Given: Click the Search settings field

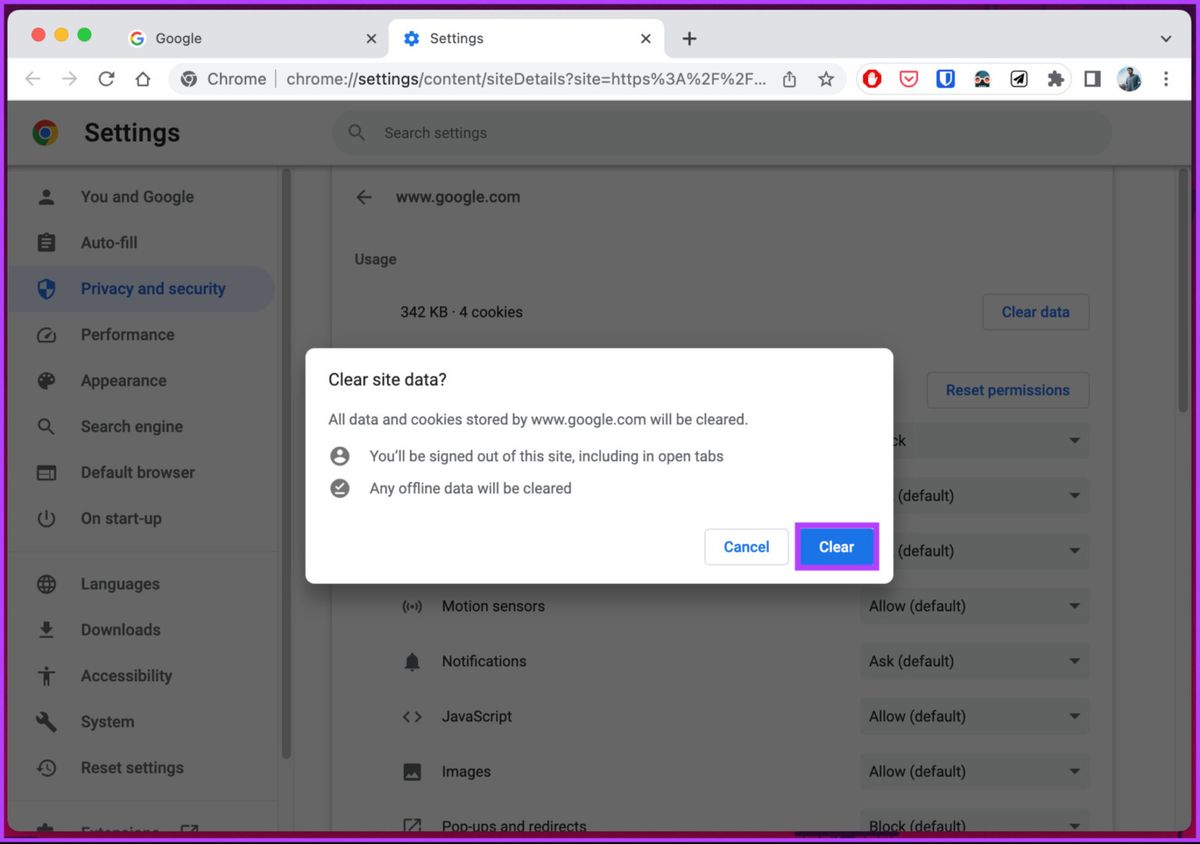Looking at the screenshot, I should point(721,133).
